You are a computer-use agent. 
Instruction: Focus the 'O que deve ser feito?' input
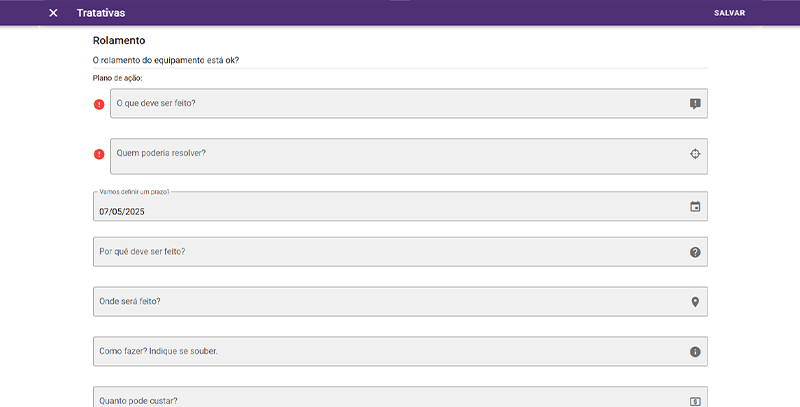coord(390,104)
